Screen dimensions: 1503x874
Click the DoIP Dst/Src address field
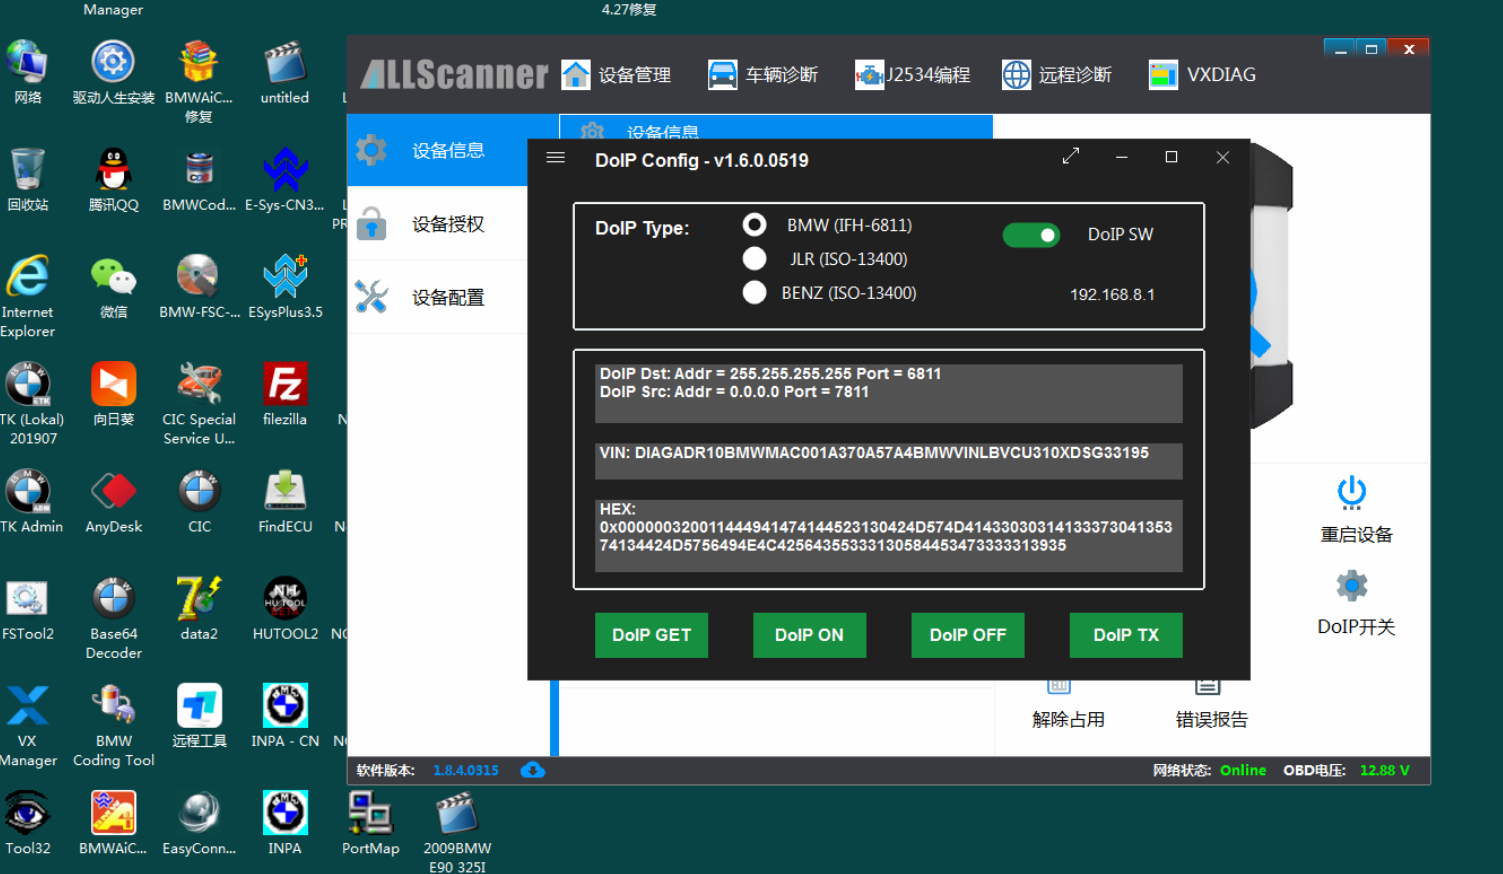click(889, 393)
